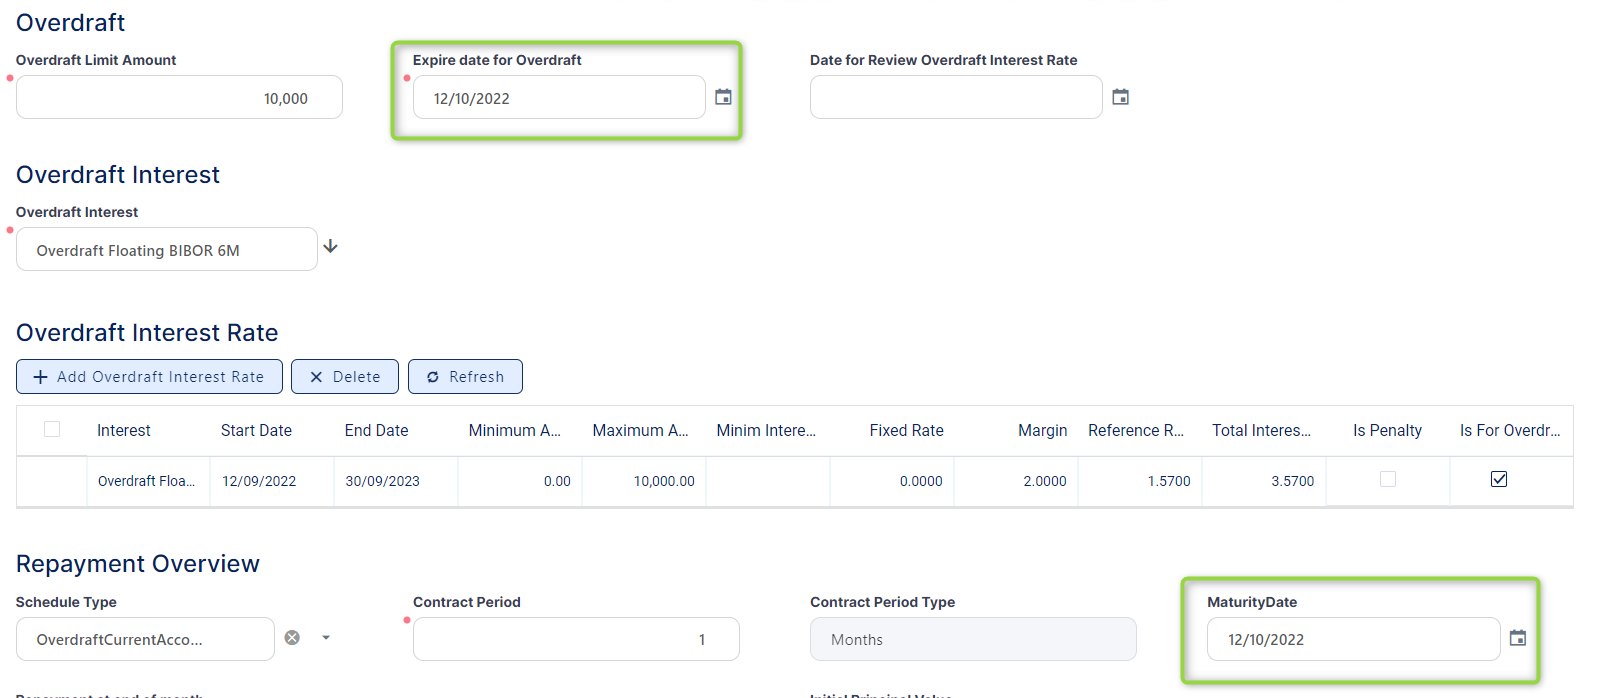Click the Expire date for Overdraft text field
The height and width of the screenshot is (698, 1598).
click(558, 98)
